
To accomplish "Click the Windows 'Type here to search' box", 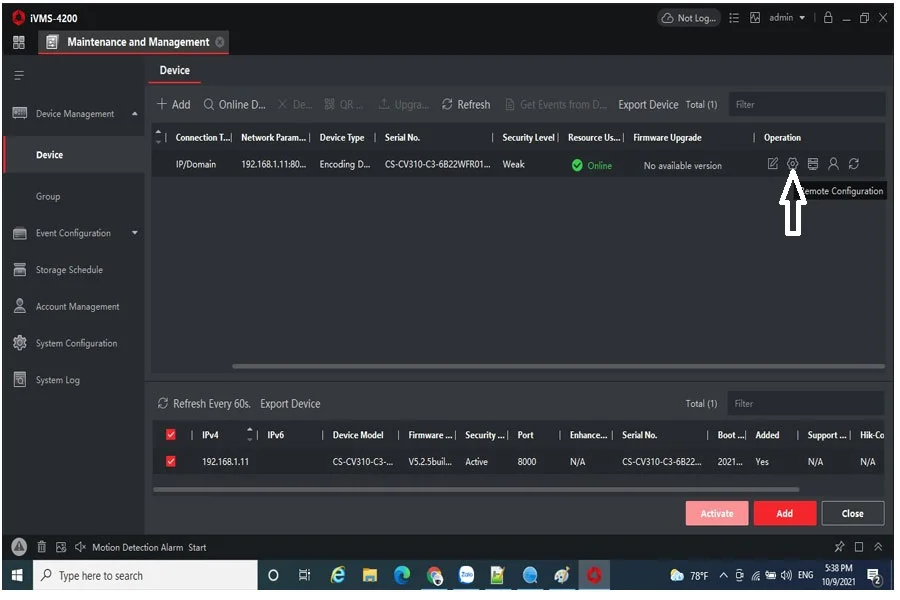I will 146,575.
